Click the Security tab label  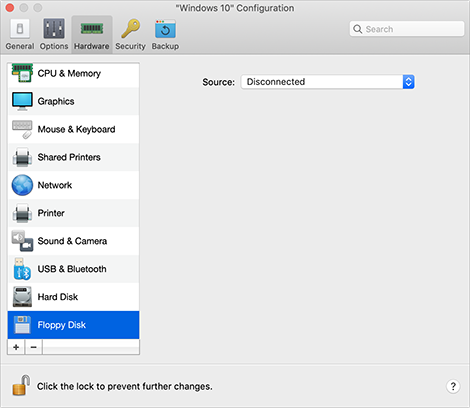point(130,46)
